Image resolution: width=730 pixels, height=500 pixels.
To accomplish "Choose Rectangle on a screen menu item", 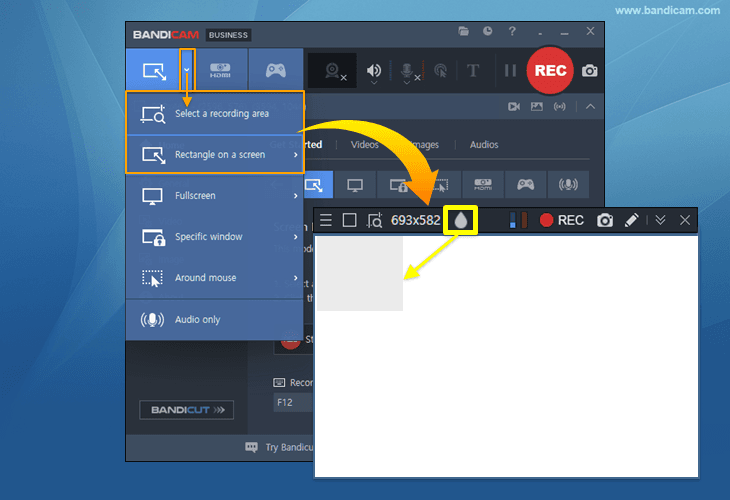I will click(x=215, y=155).
